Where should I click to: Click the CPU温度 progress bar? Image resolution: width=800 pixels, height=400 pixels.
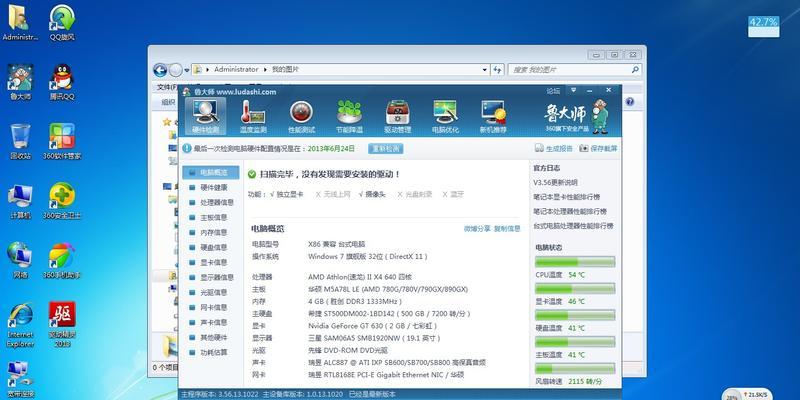574,262
